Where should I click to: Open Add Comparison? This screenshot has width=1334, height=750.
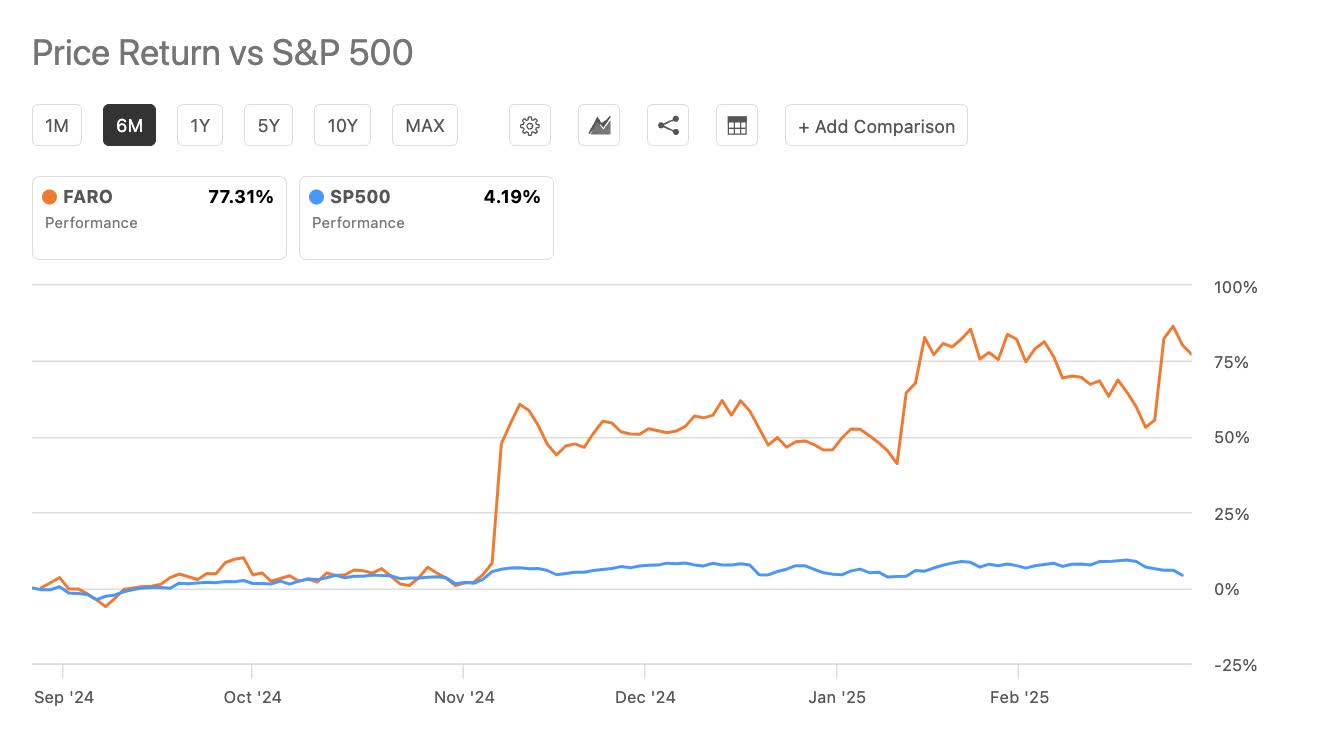click(x=875, y=125)
